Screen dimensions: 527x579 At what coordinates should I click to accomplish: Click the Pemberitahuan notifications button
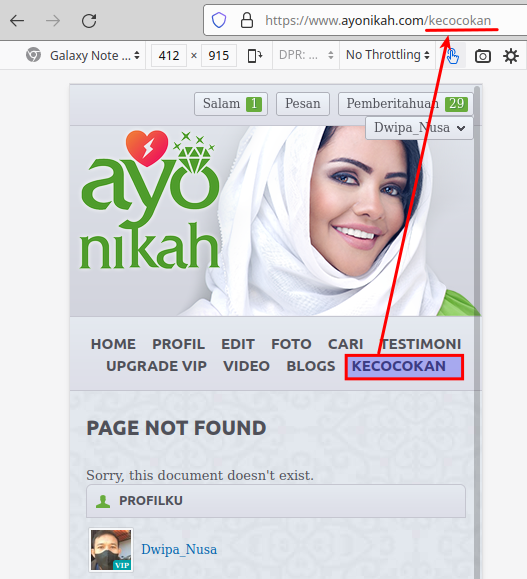tap(405, 104)
